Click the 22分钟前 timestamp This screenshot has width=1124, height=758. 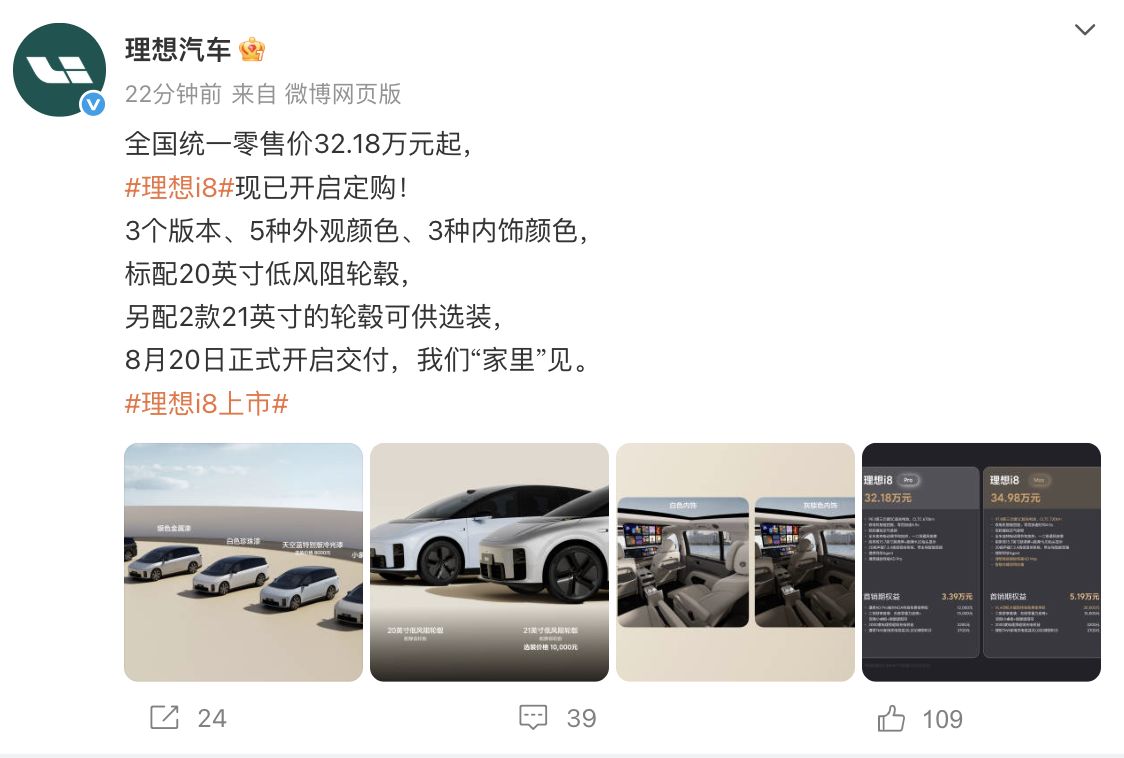pos(173,94)
